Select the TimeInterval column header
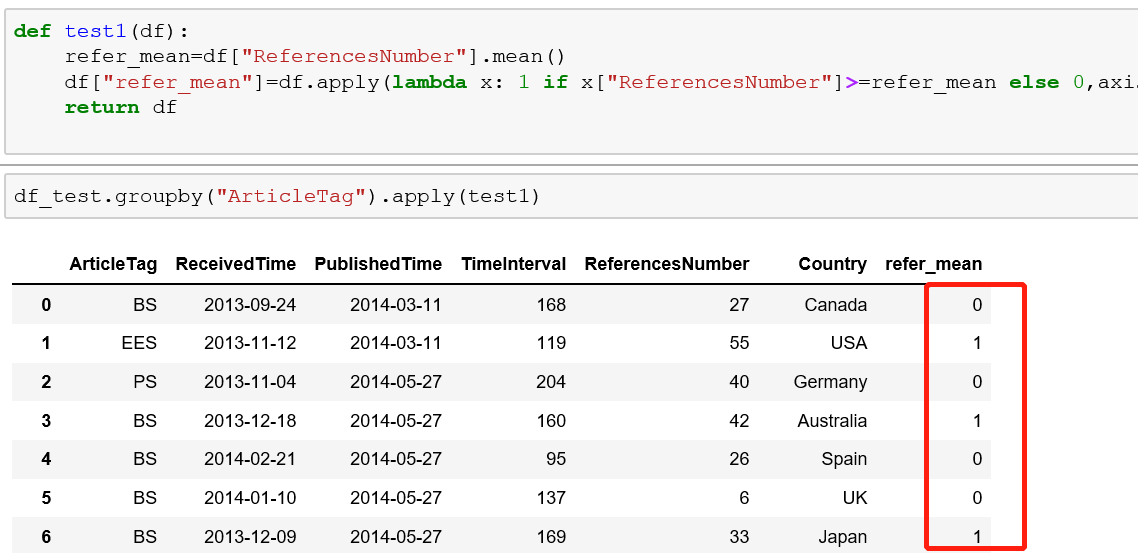Viewport: 1138px width, 553px height. 513,264
